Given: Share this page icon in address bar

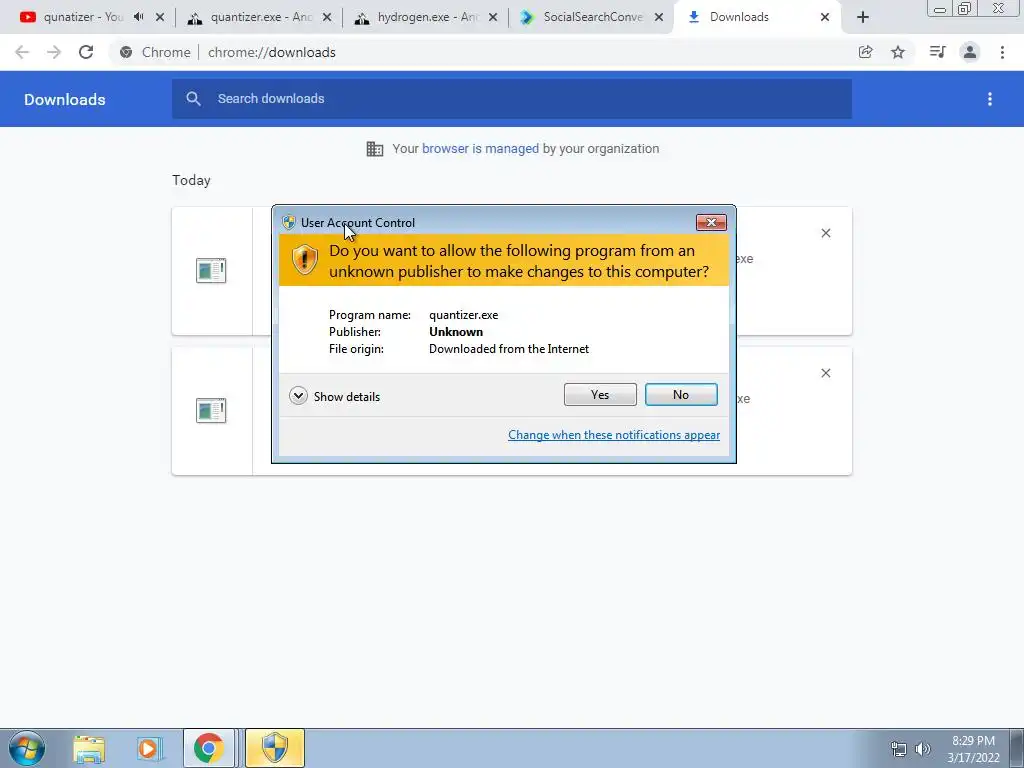Looking at the screenshot, I should [865, 52].
